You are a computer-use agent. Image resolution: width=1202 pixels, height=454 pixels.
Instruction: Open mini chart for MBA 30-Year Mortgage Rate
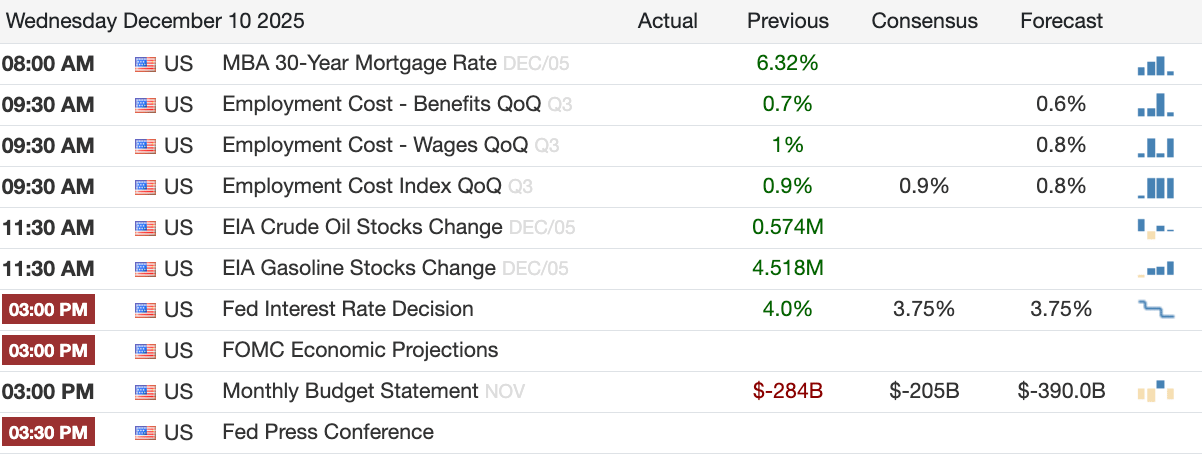point(1155,65)
